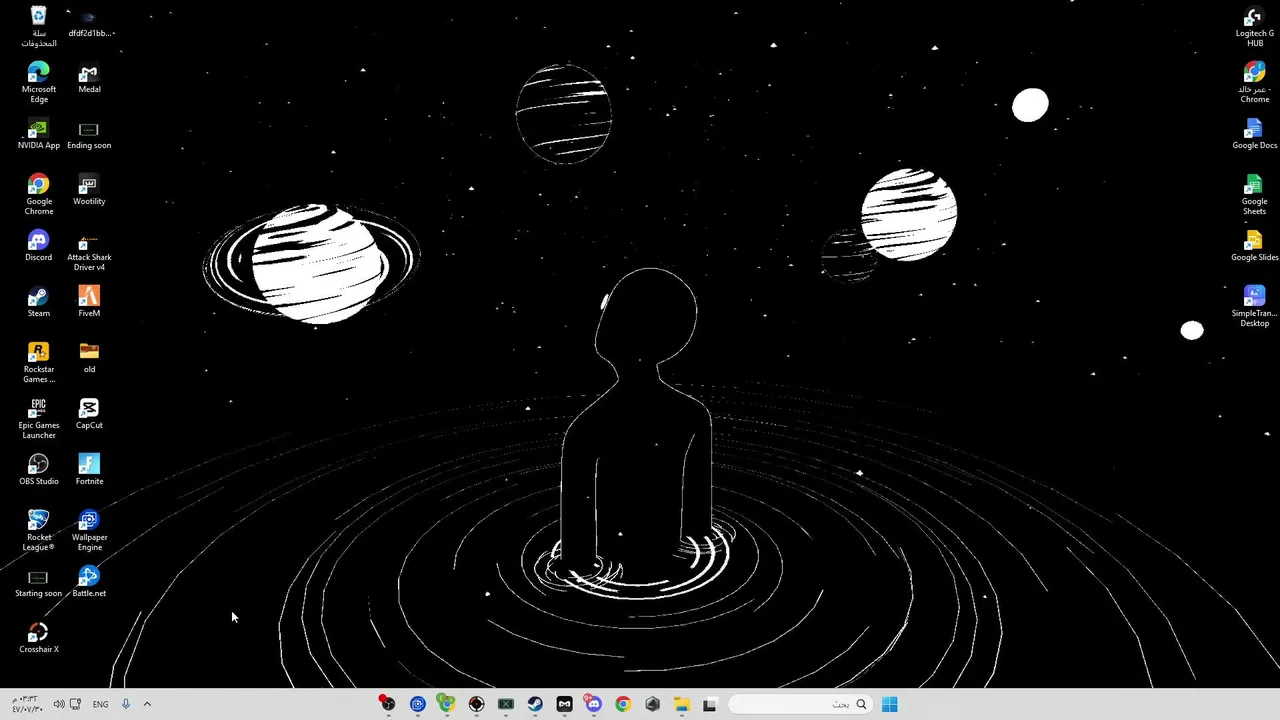Switch the ENG input language indicator
1280x720 pixels.
tap(100, 704)
